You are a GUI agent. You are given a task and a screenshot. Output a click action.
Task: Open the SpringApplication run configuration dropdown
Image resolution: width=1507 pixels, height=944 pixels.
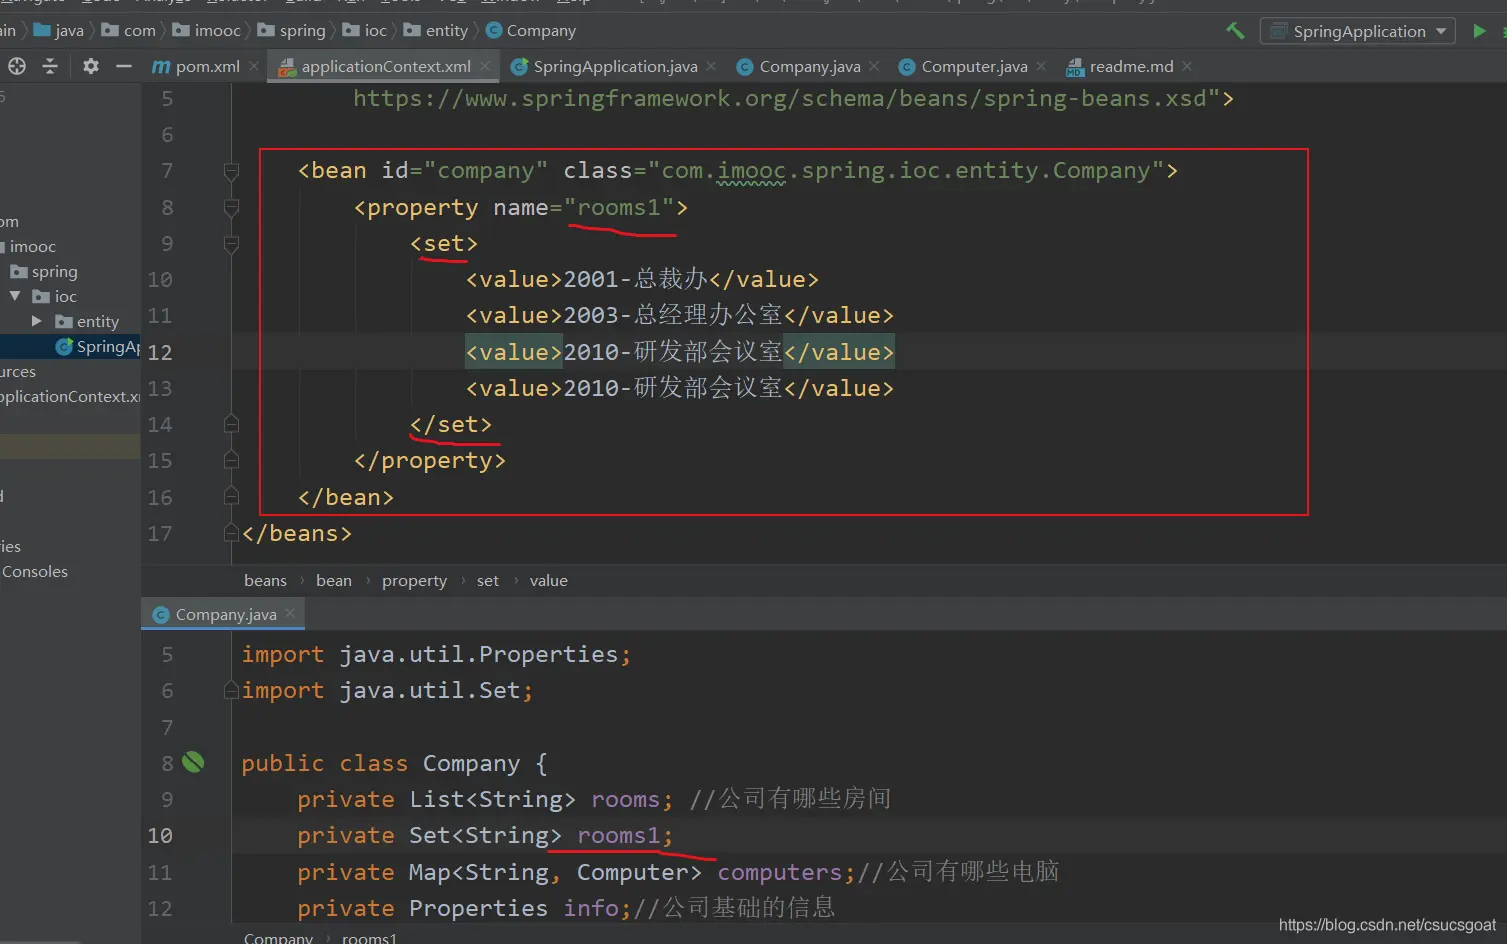click(x=1357, y=31)
